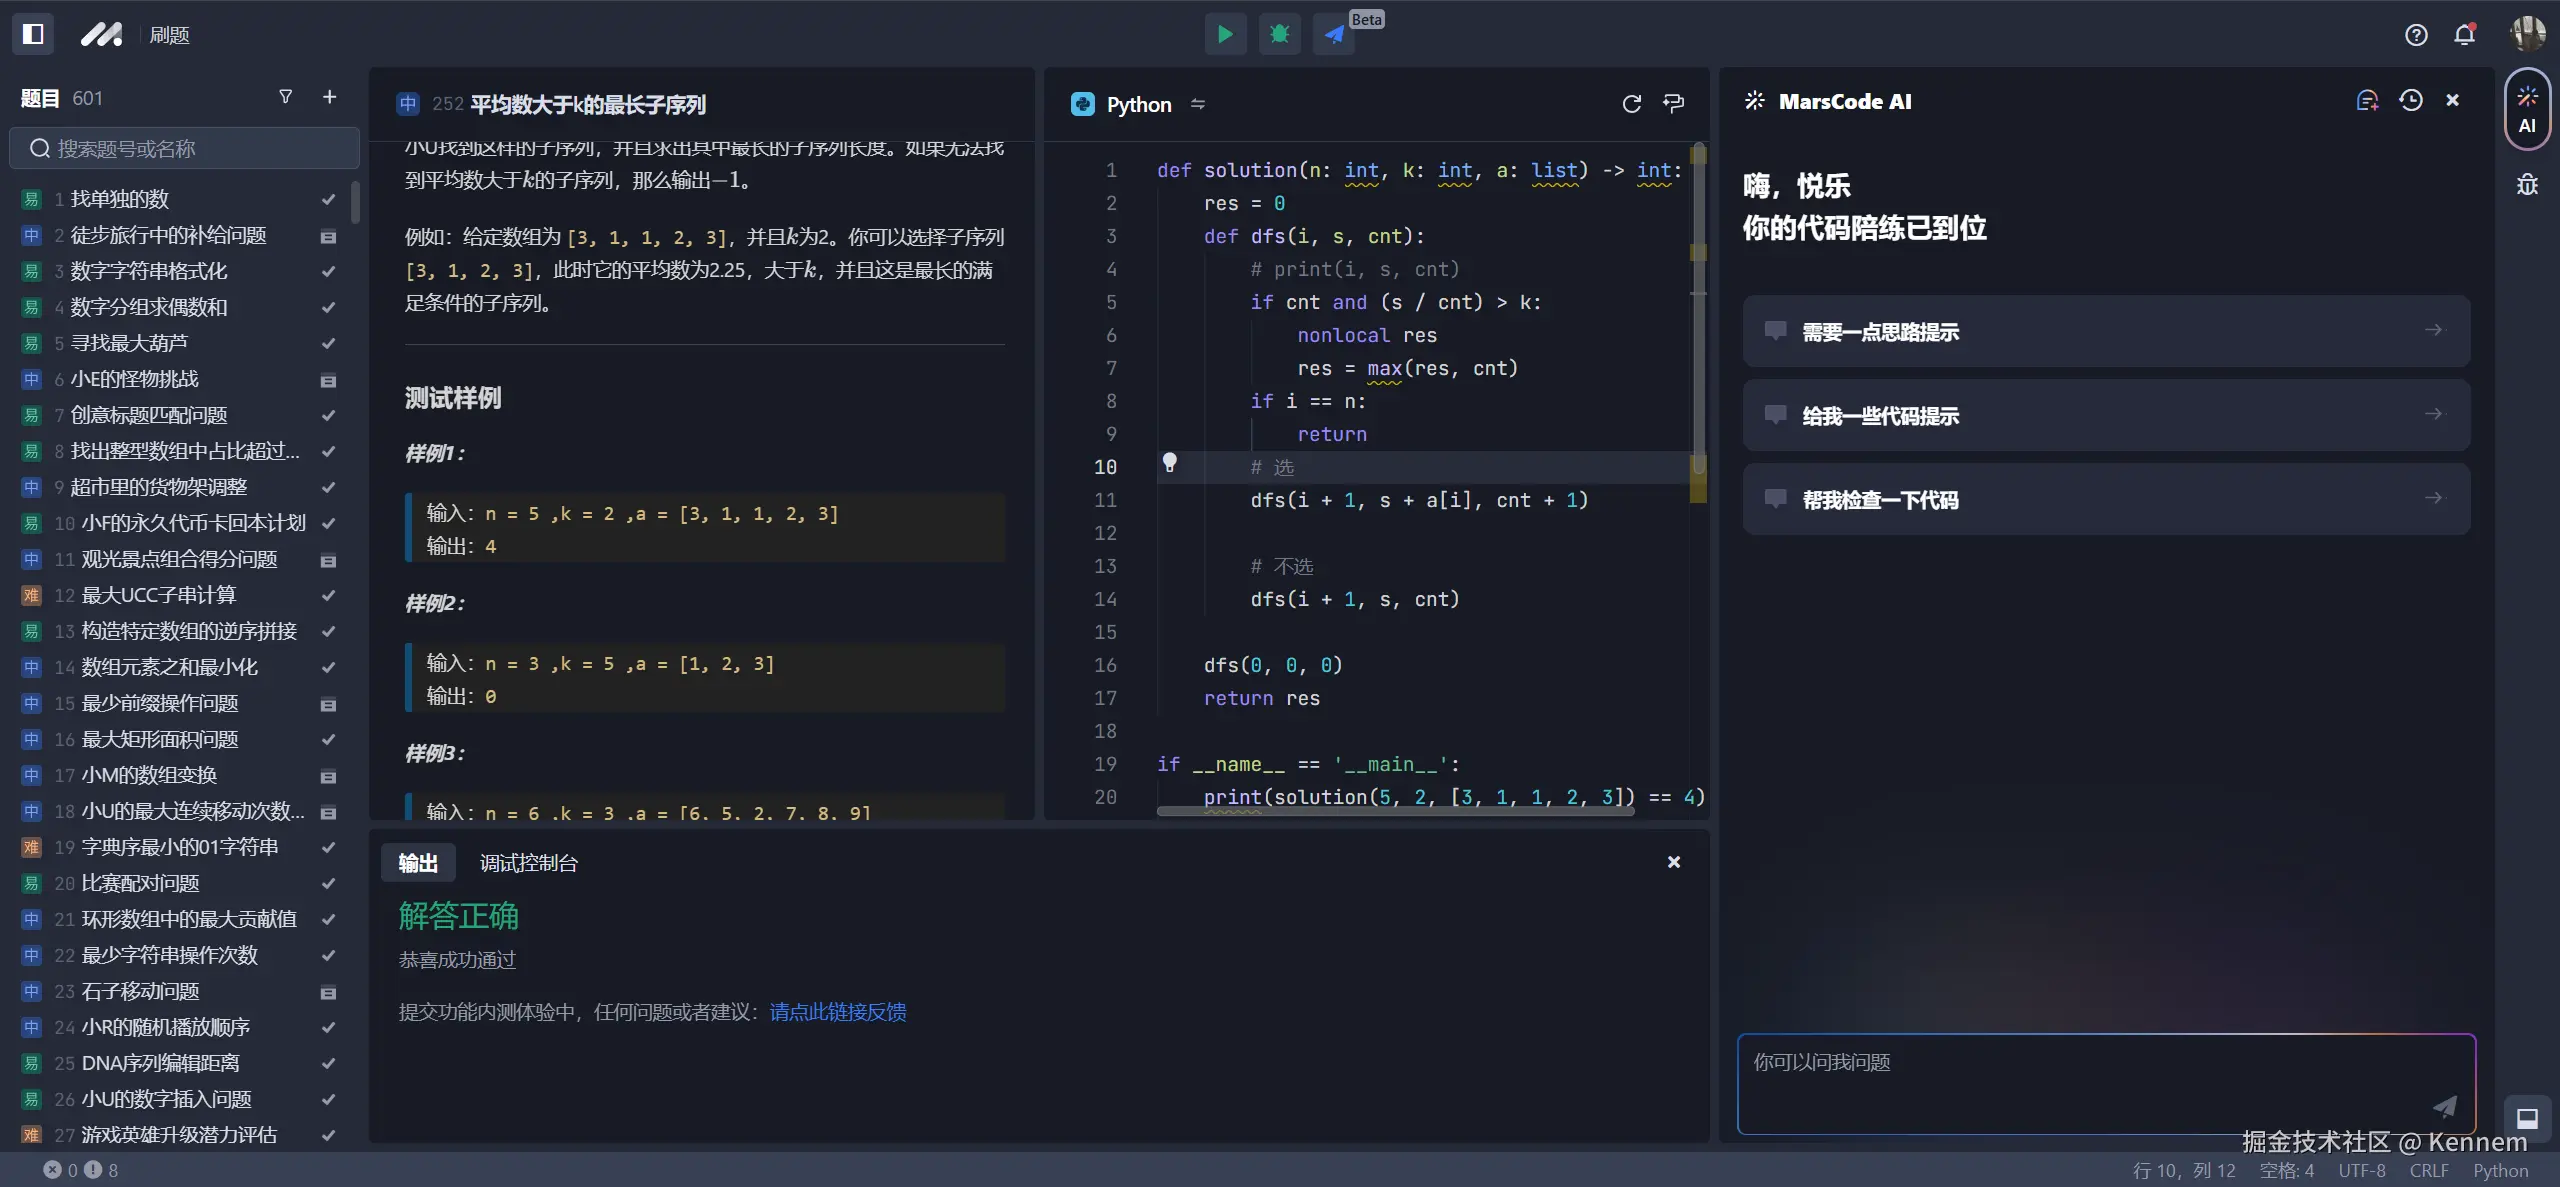Add a new problem with the plus icon
Image resolution: width=2560 pixels, height=1187 pixels.
[329, 97]
